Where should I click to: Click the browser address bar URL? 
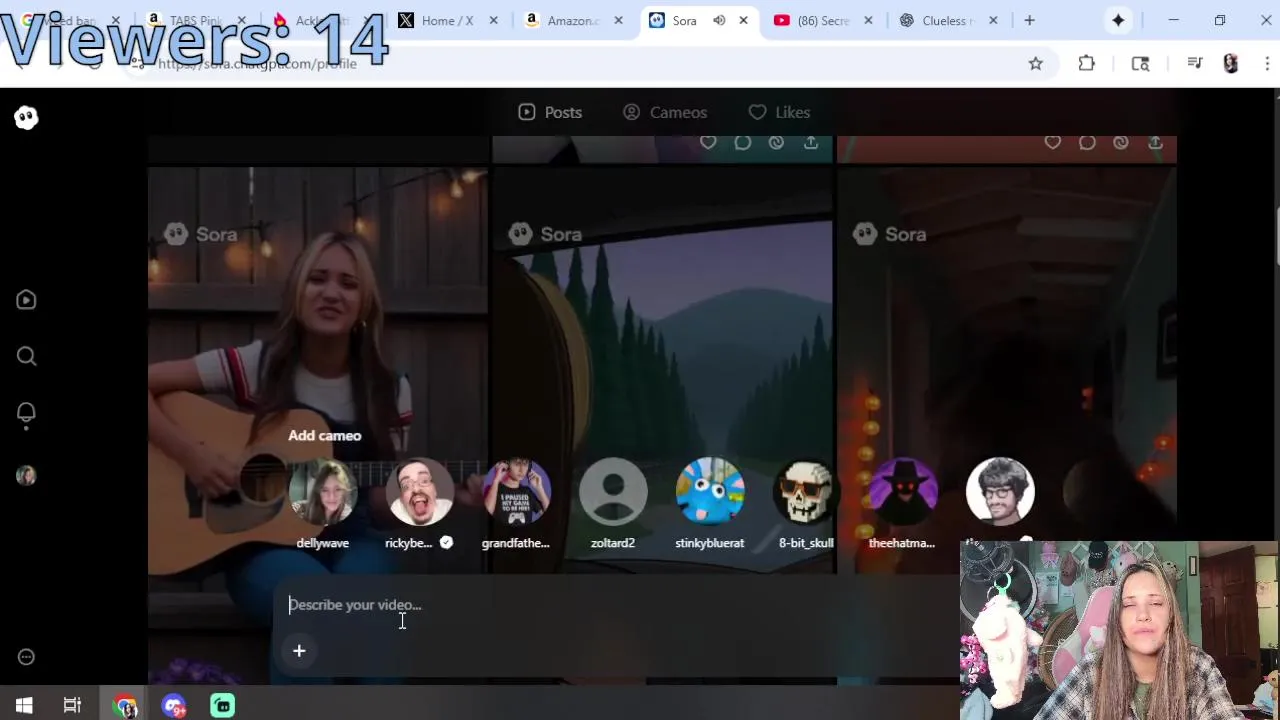coord(257,64)
